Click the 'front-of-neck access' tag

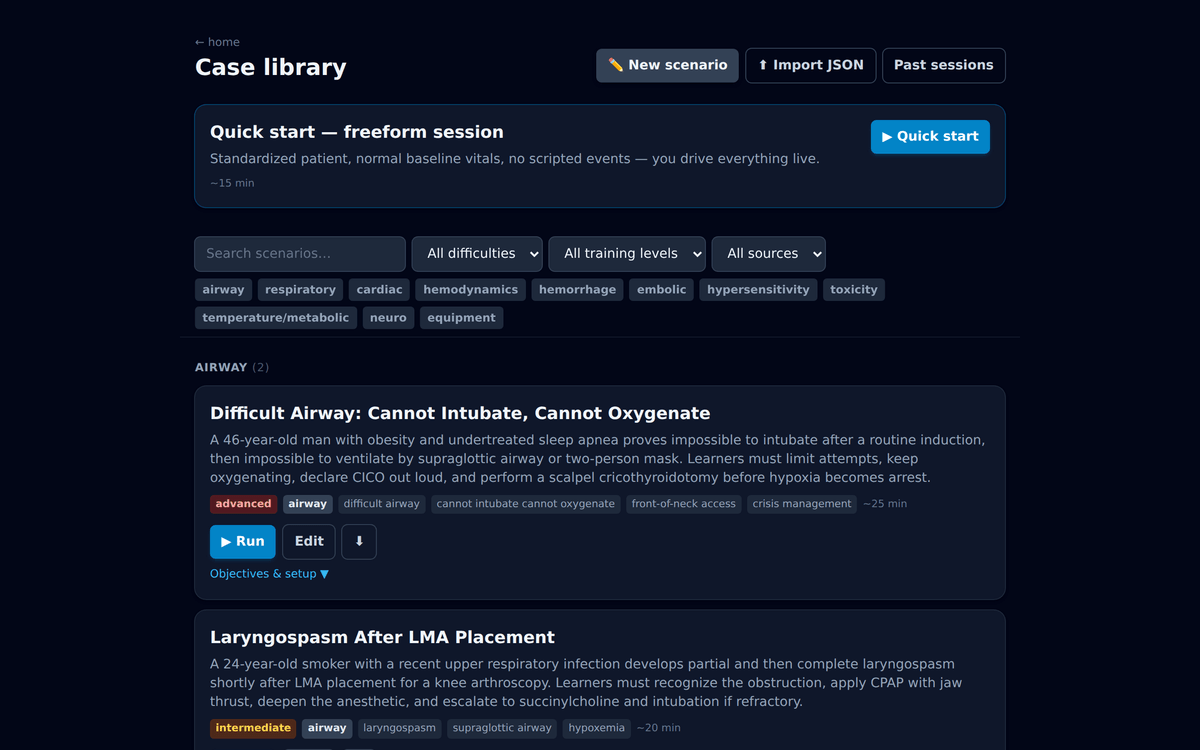pyautogui.click(x=684, y=504)
